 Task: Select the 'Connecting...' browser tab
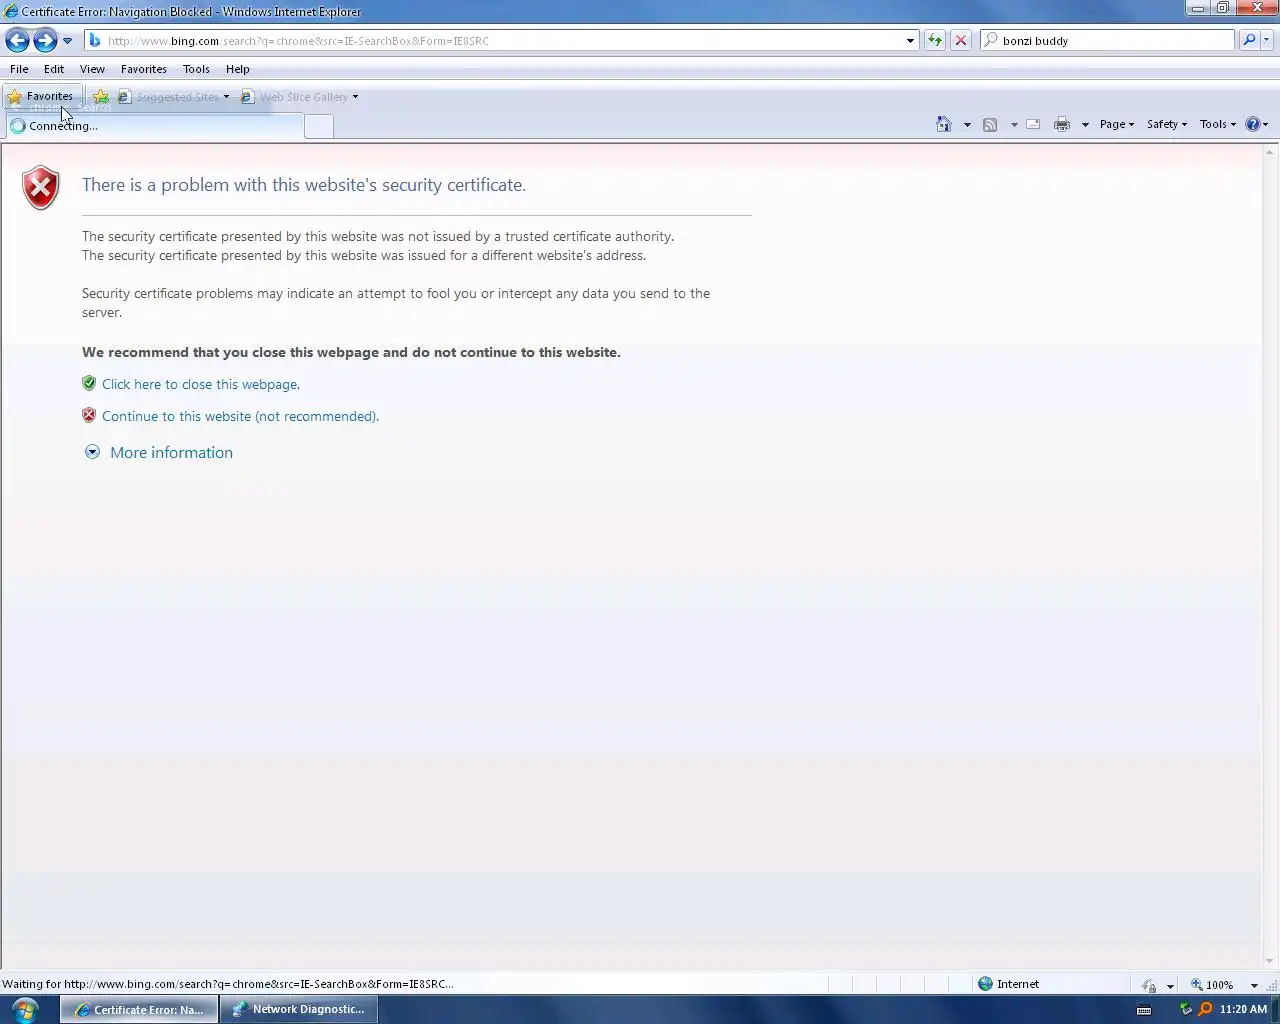tap(154, 126)
